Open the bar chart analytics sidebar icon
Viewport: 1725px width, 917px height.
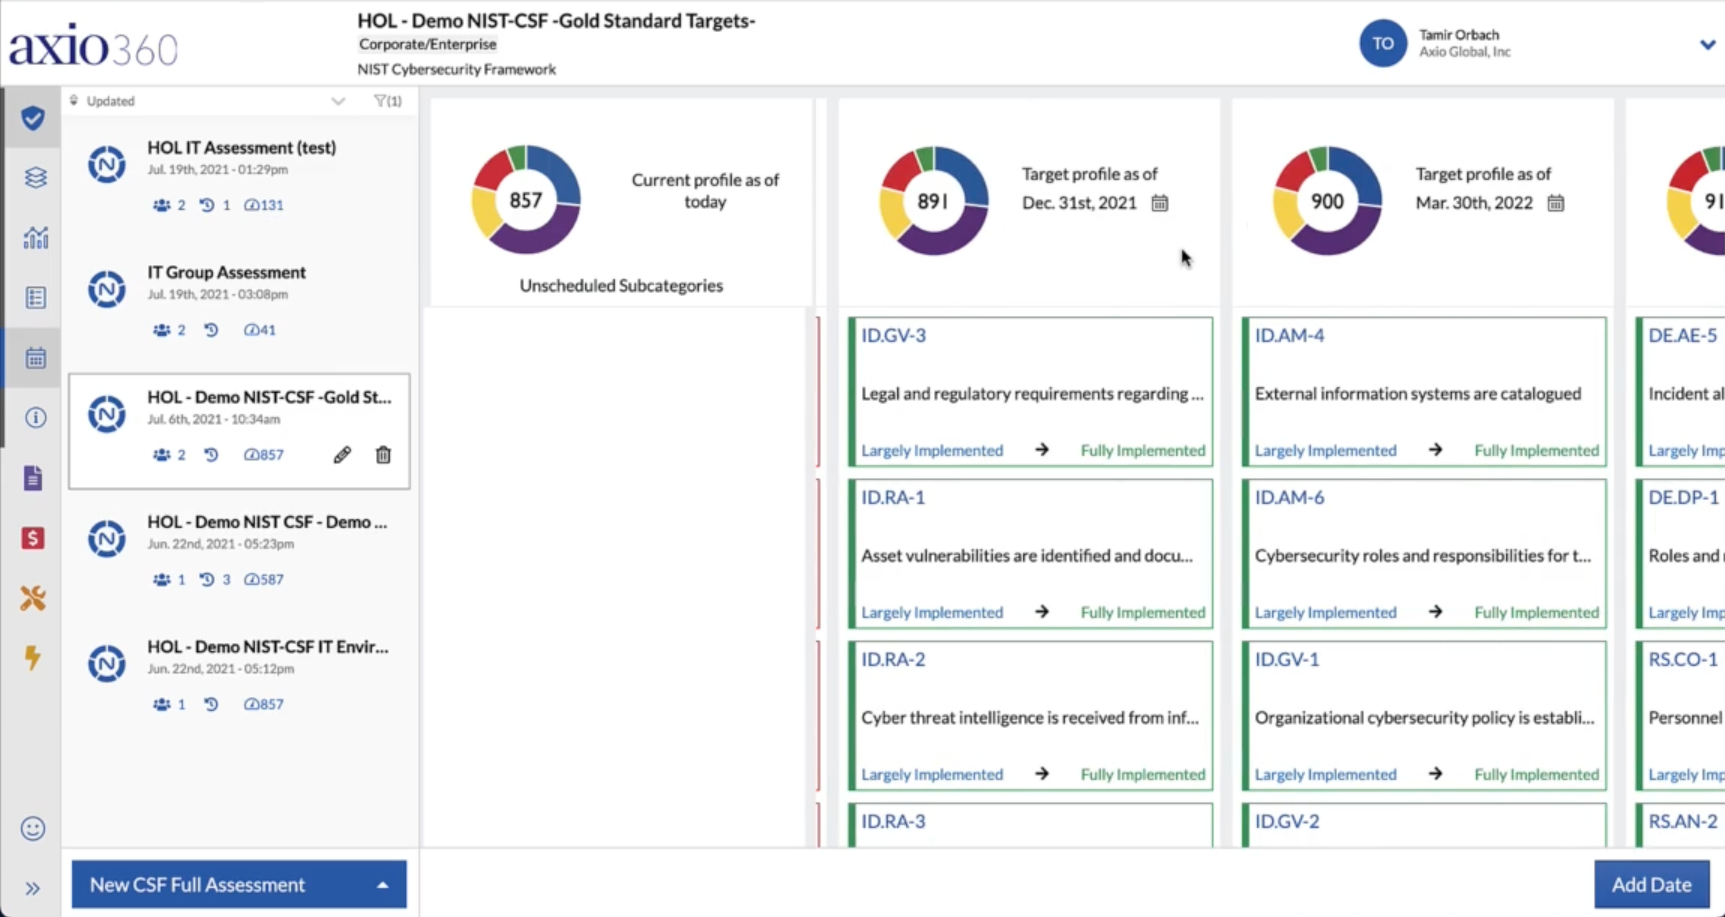[35, 237]
